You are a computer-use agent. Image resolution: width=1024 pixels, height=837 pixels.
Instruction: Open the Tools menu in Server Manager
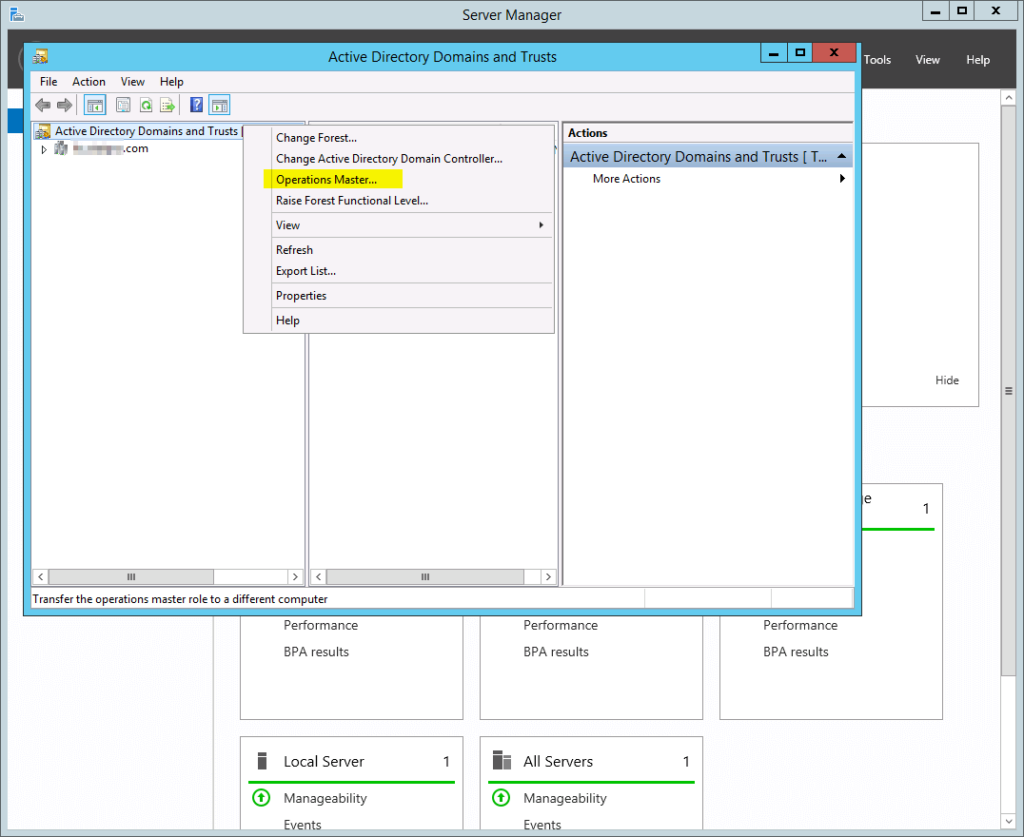pos(877,59)
